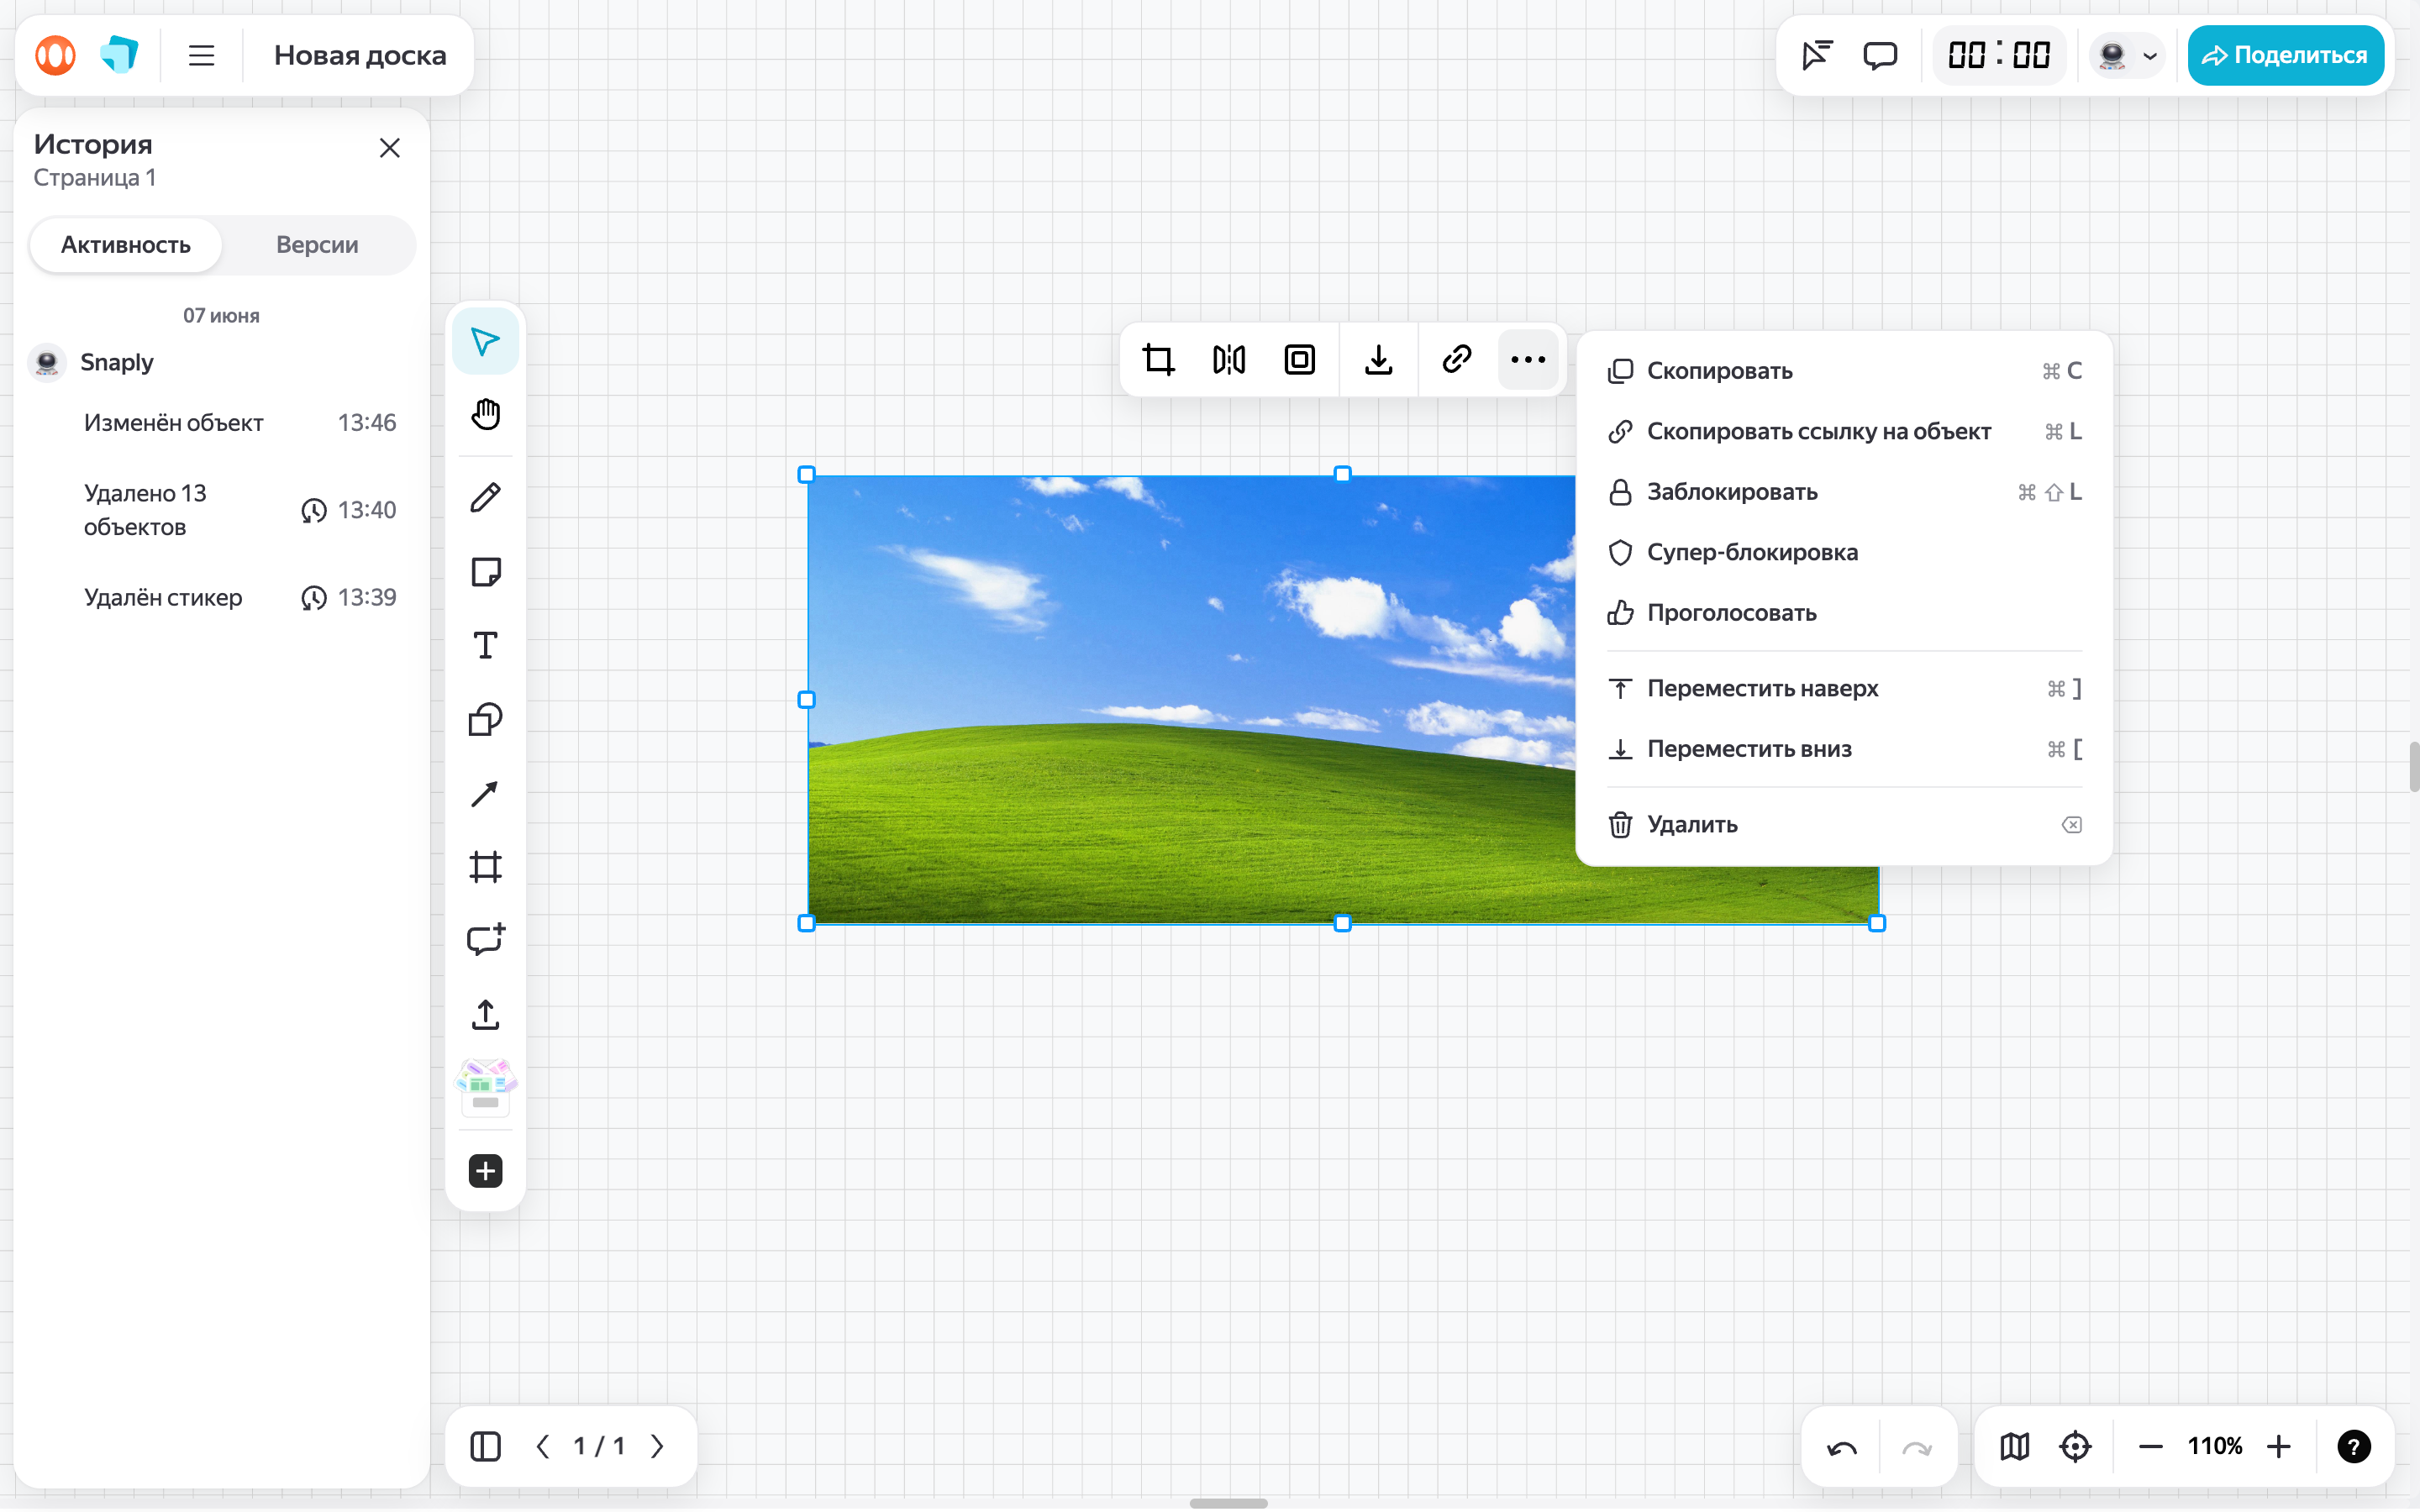
Task: Select Переместить вниз
Action: pos(1844,749)
